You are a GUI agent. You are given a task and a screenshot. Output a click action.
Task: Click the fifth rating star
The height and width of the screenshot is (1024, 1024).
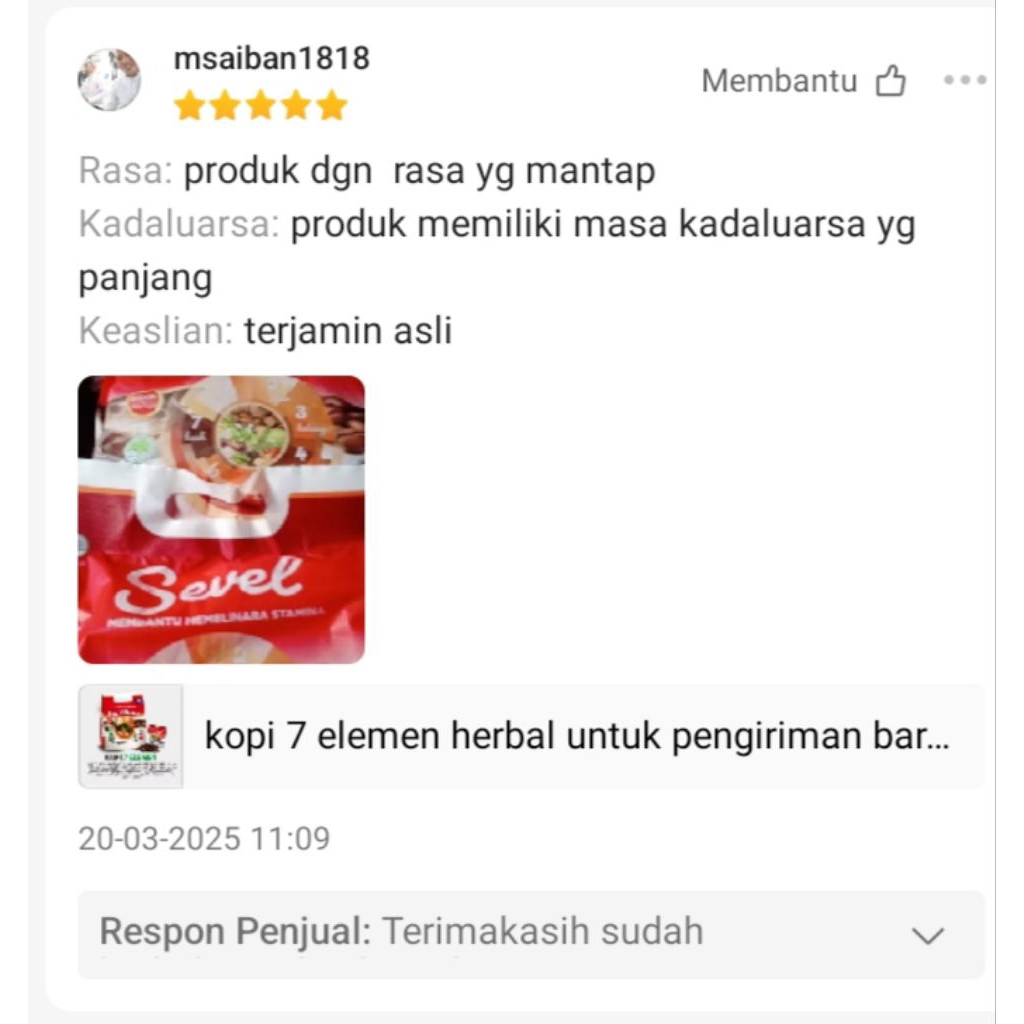332,106
